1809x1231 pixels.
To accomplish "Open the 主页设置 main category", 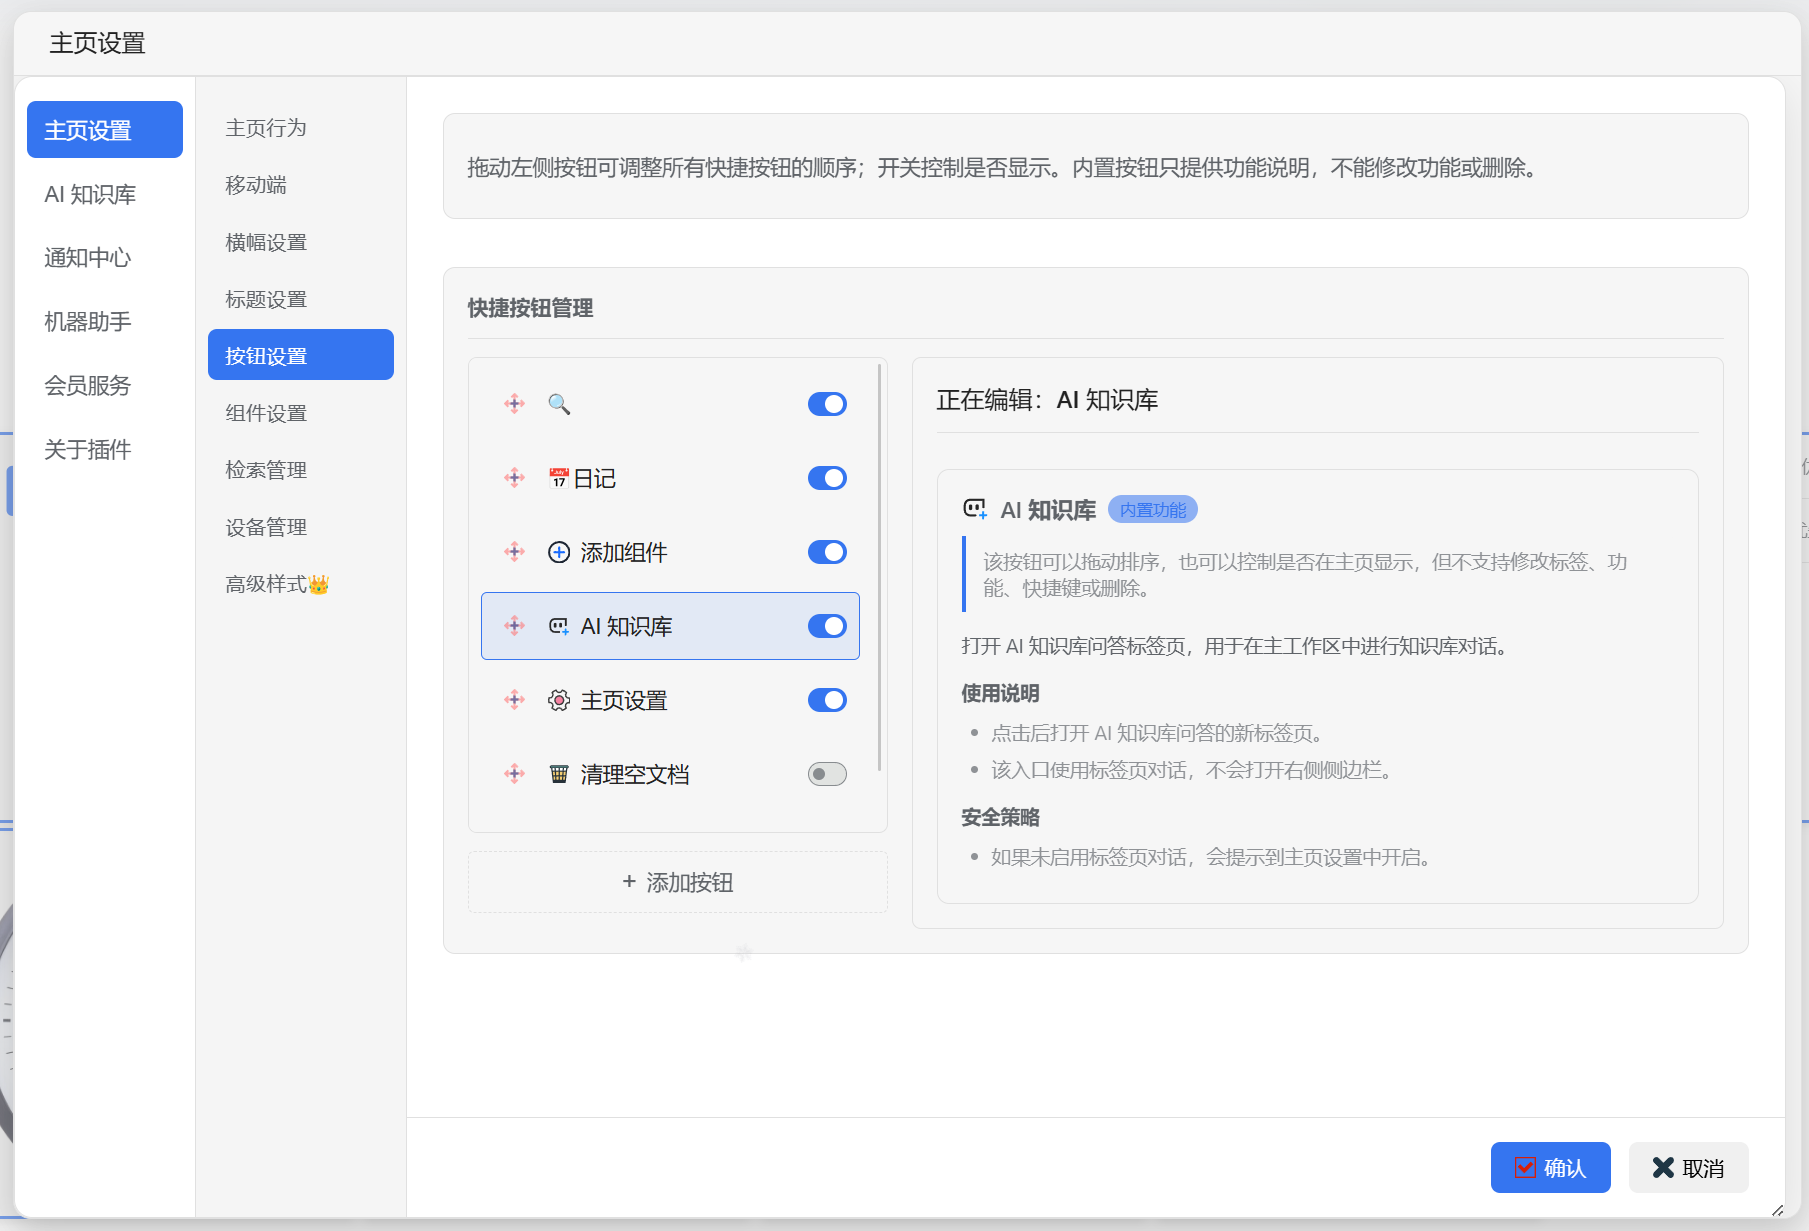I will tap(105, 130).
